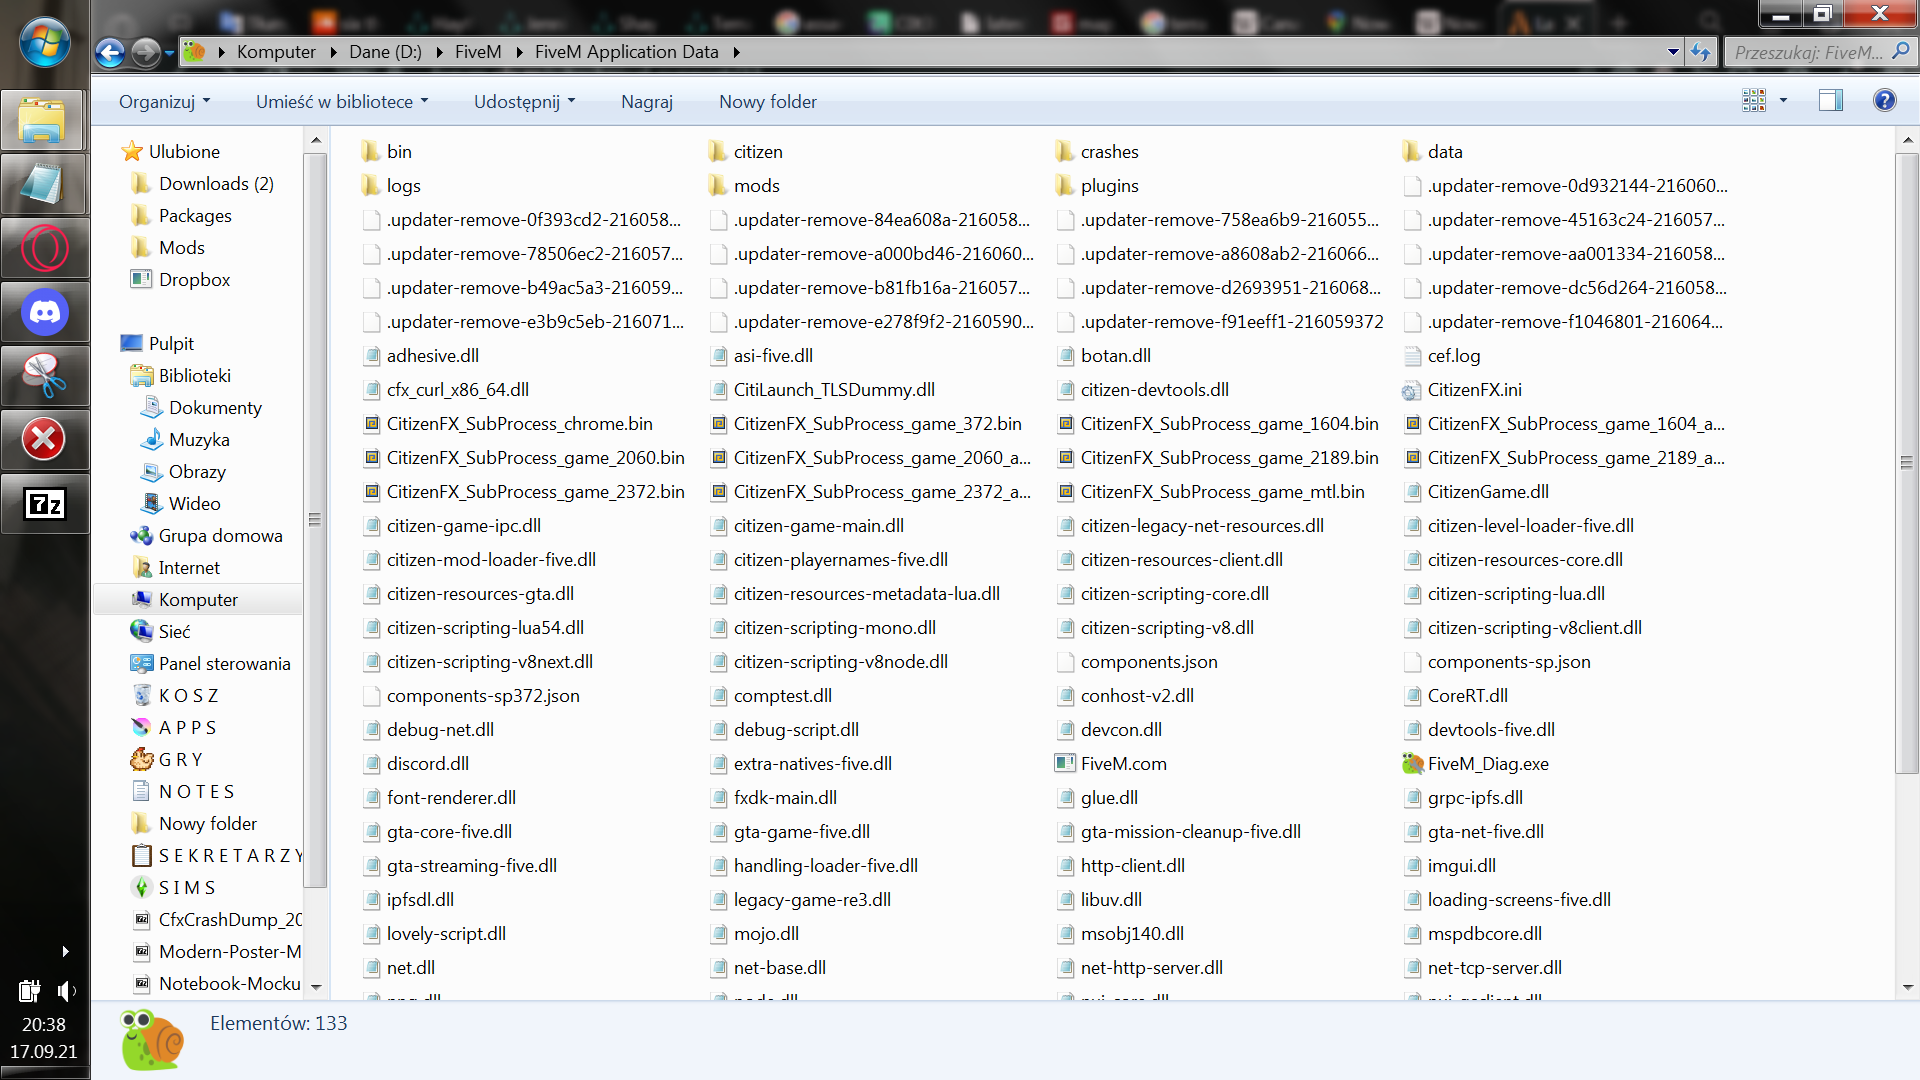Image resolution: width=1920 pixels, height=1080 pixels.
Task: Click Dane (D:) in the address breadcrumb
Action: (385, 52)
